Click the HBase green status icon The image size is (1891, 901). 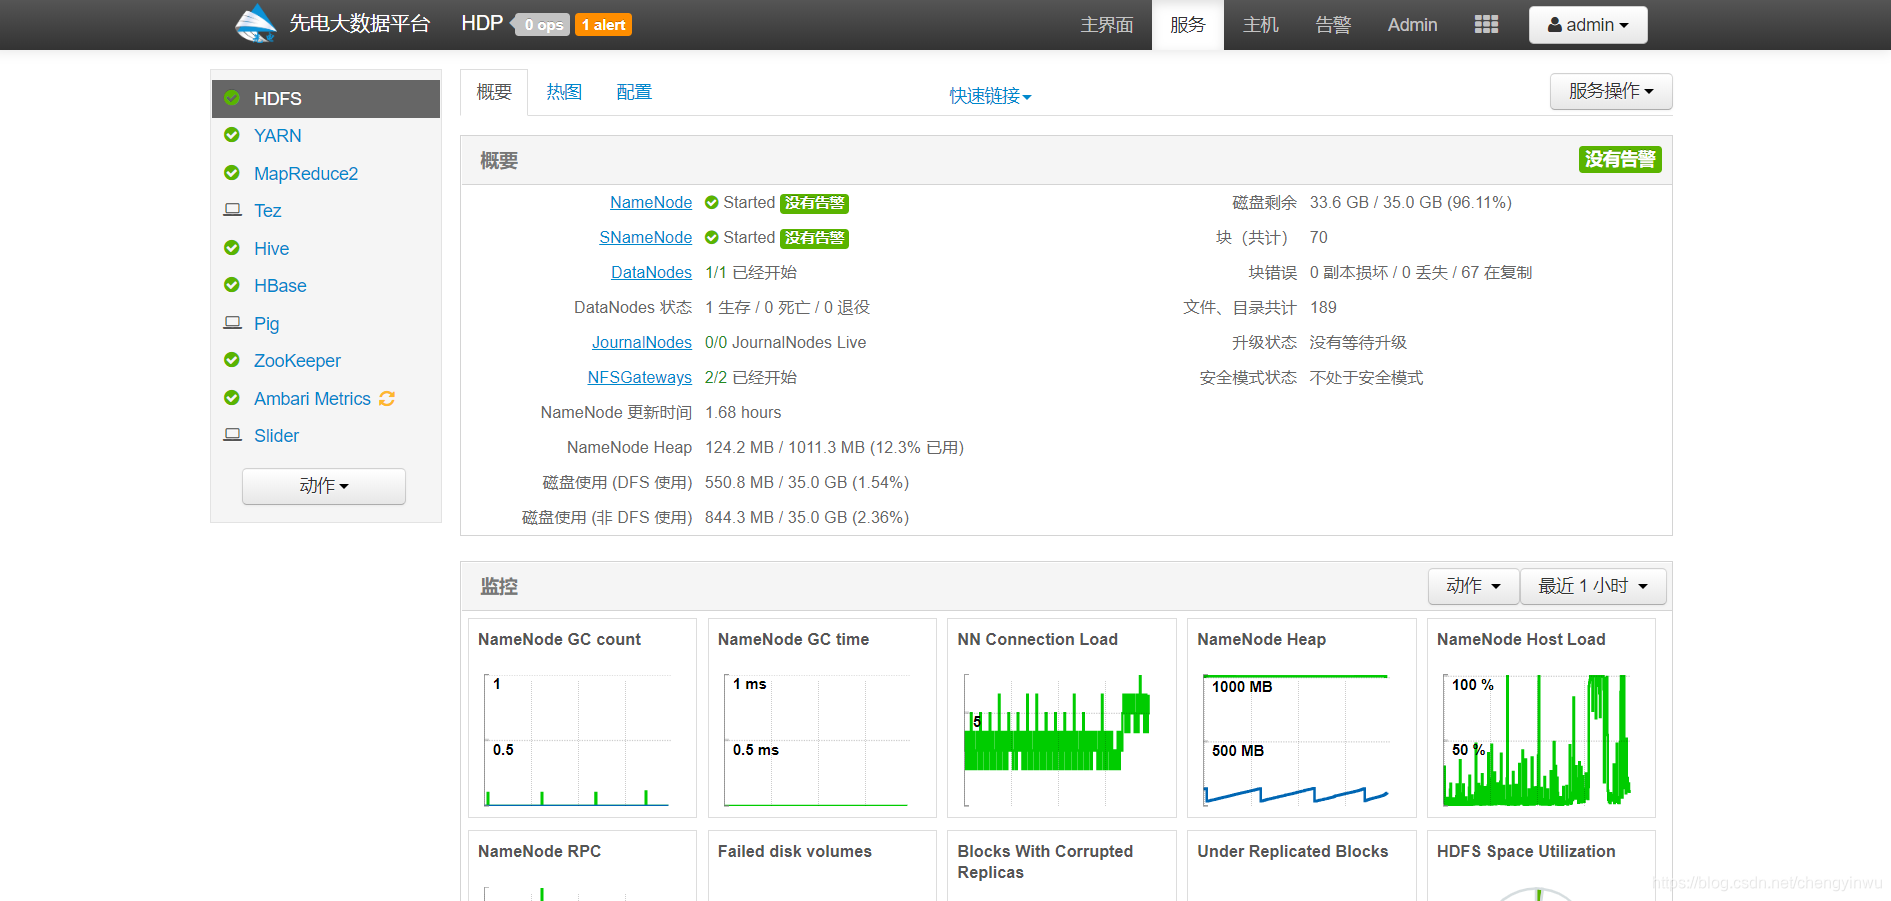[x=232, y=285]
